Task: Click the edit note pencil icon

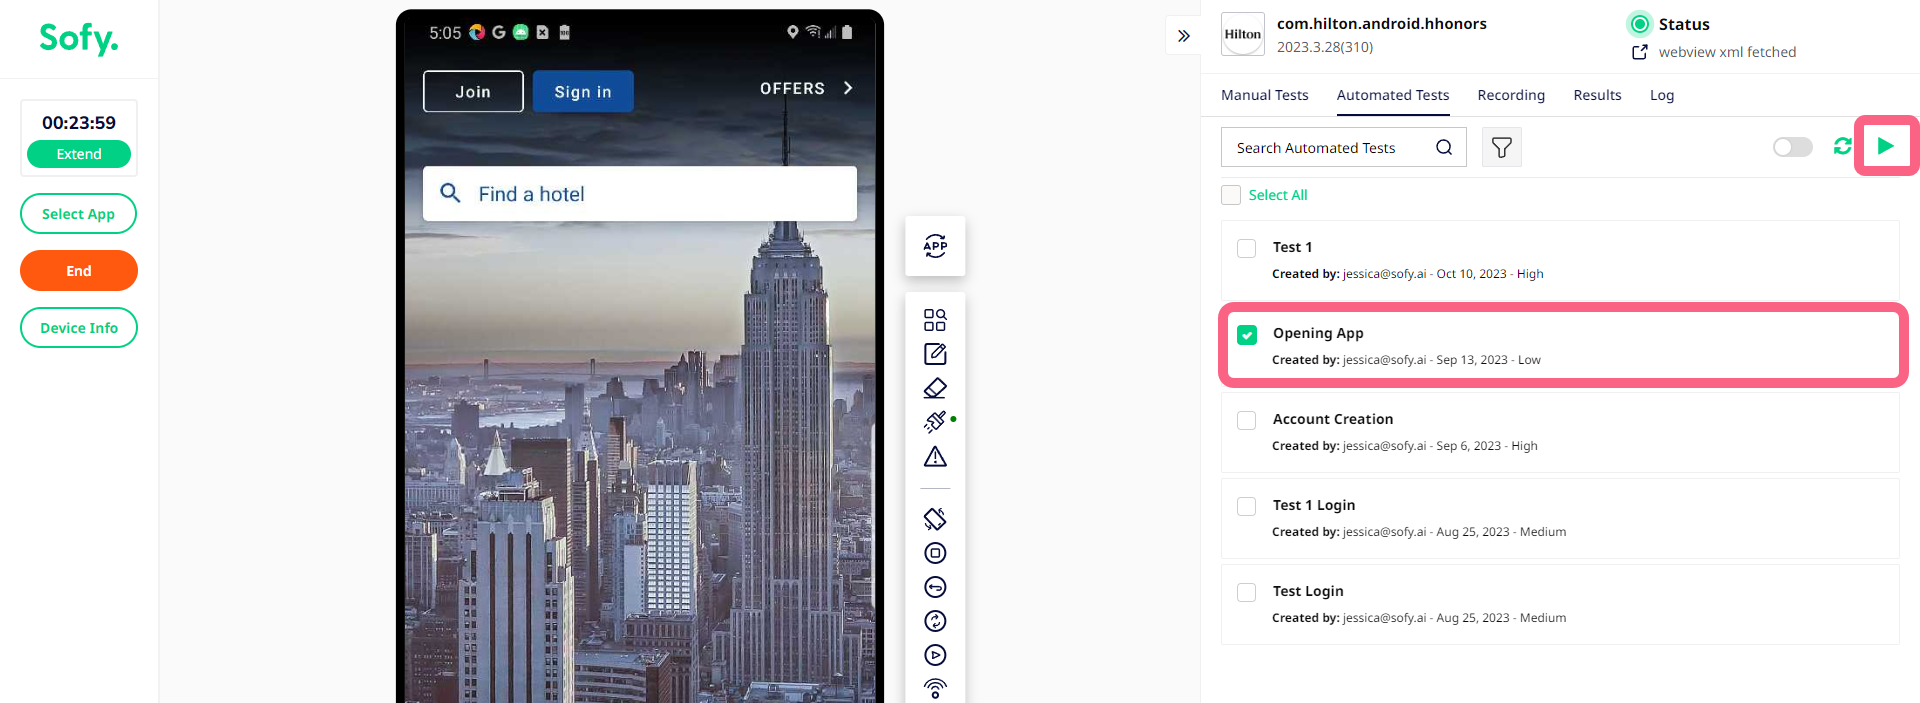Action: pyautogui.click(x=935, y=354)
